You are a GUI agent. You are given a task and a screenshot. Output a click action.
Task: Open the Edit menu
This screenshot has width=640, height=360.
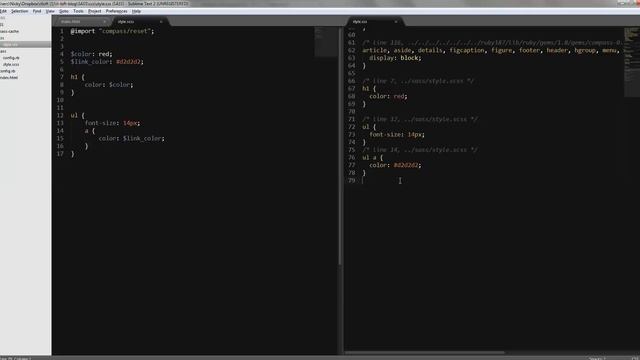click(x=3, y=11)
